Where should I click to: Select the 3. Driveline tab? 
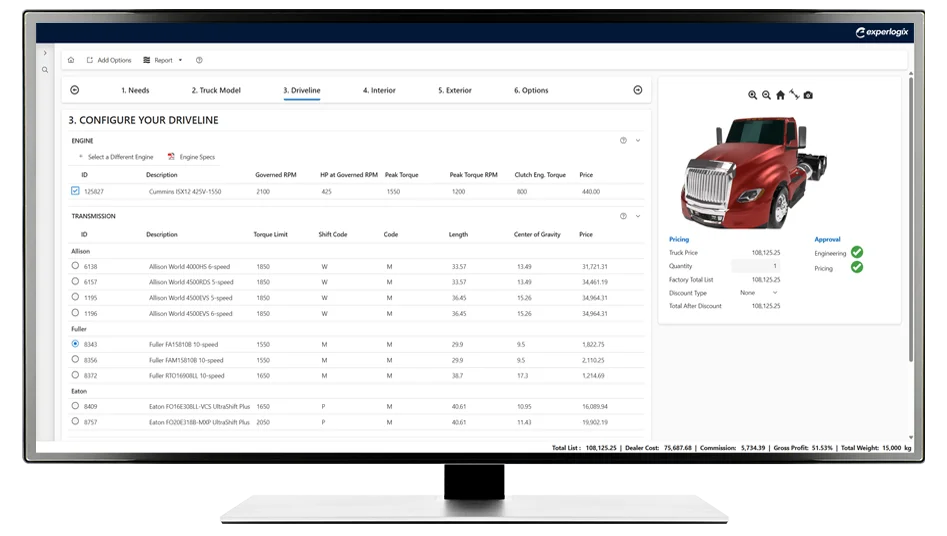302,90
